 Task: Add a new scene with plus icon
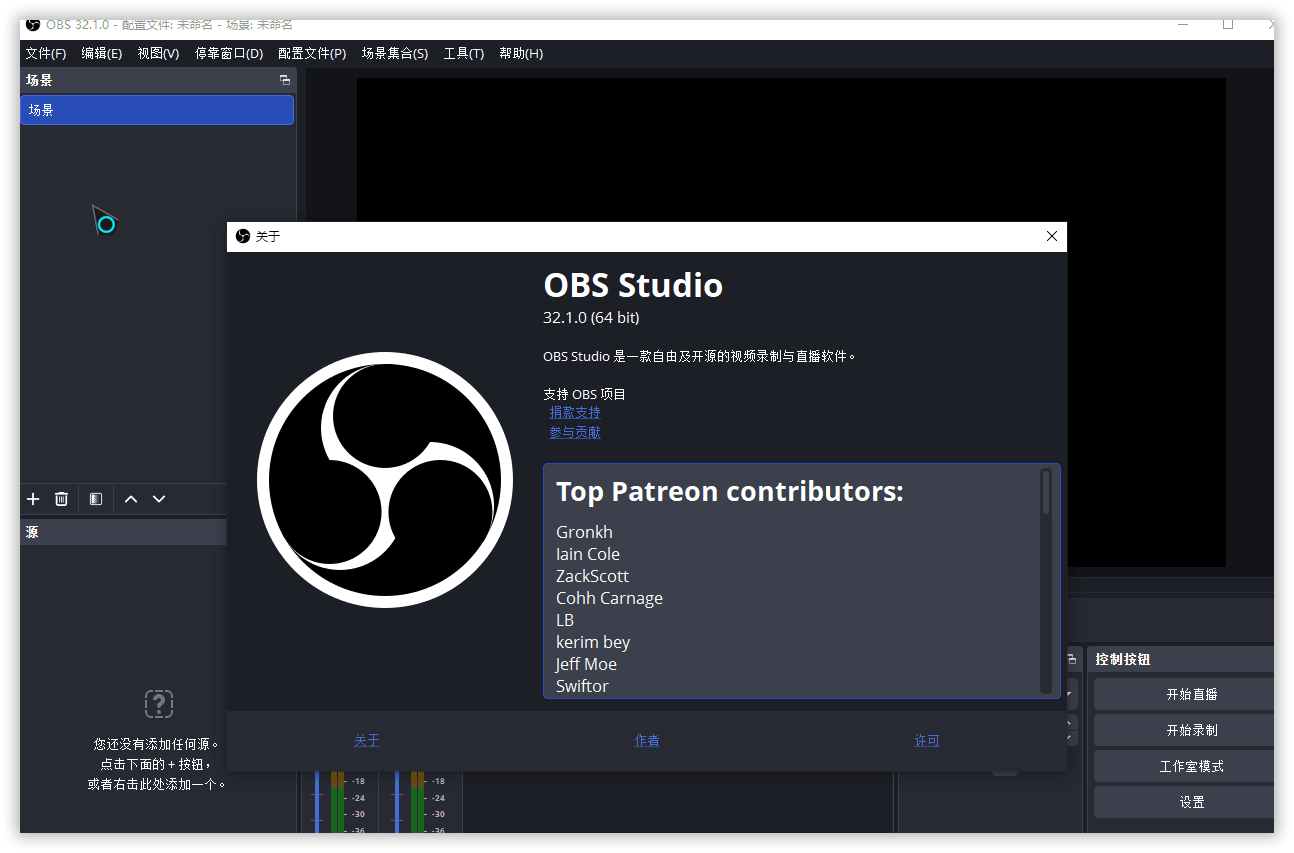coord(33,499)
